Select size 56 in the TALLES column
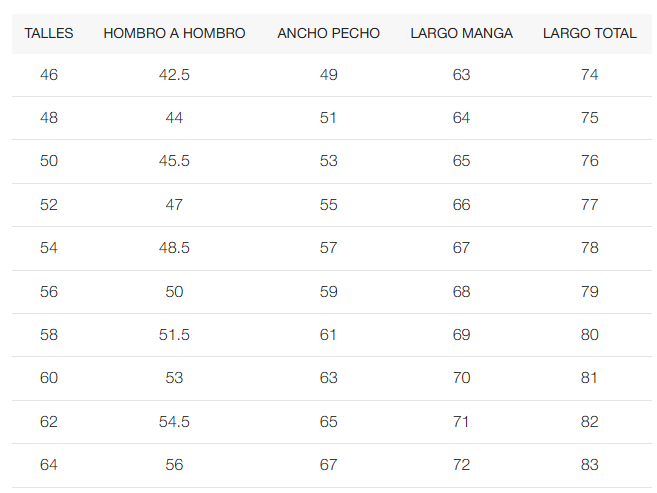Screen dimensions: 657x493 pyautogui.click(x=49, y=292)
